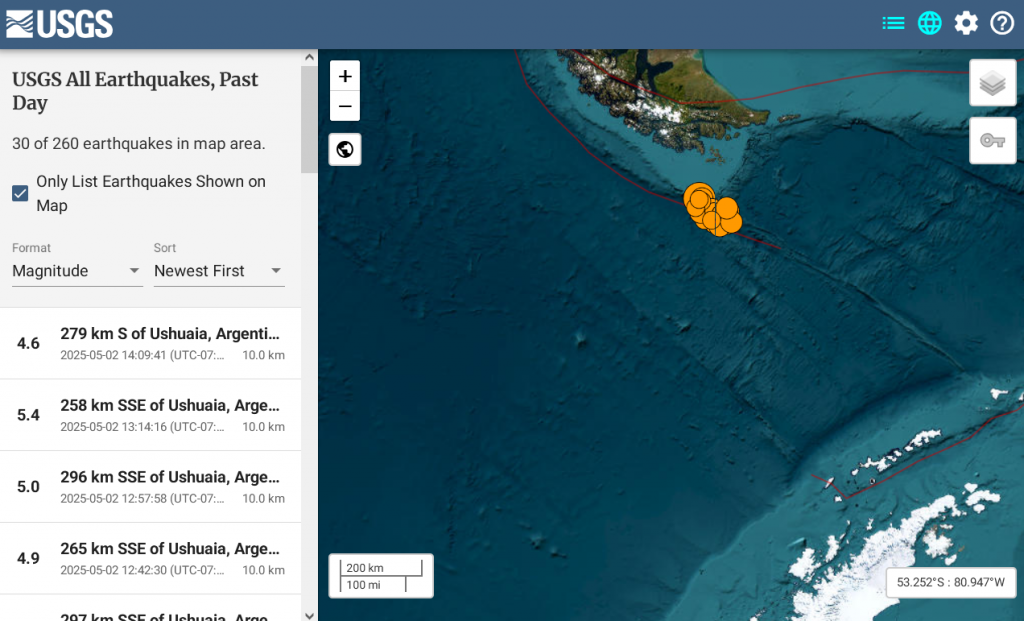This screenshot has height=621, width=1024.
Task: Click the sidebar scroll up arrow
Action: [310, 57]
